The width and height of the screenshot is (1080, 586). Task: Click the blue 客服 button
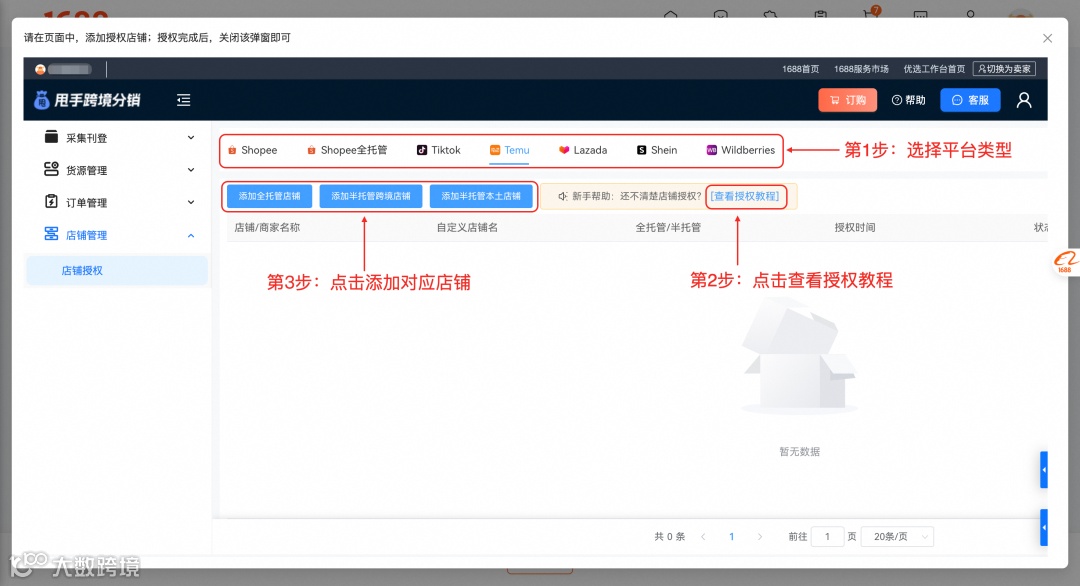970,101
